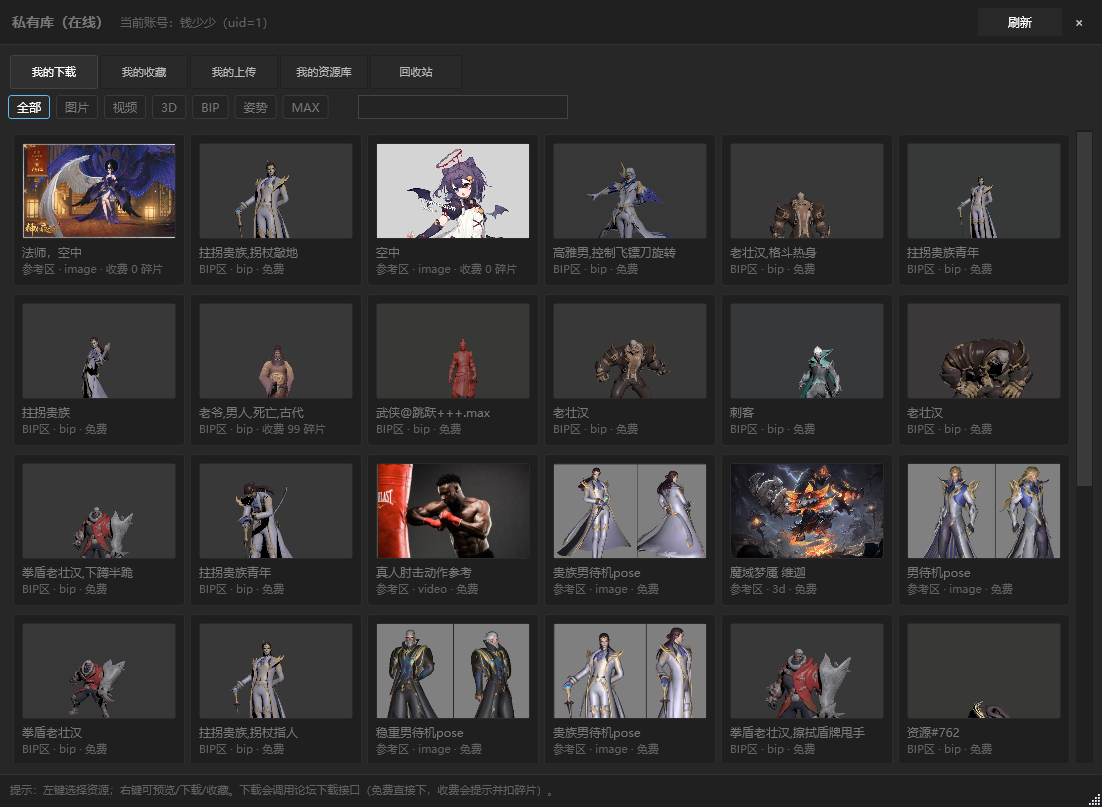The height and width of the screenshot is (807, 1102).
Task: Go to the 回收站 tab
Action: pyautogui.click(x=416, y=72)
